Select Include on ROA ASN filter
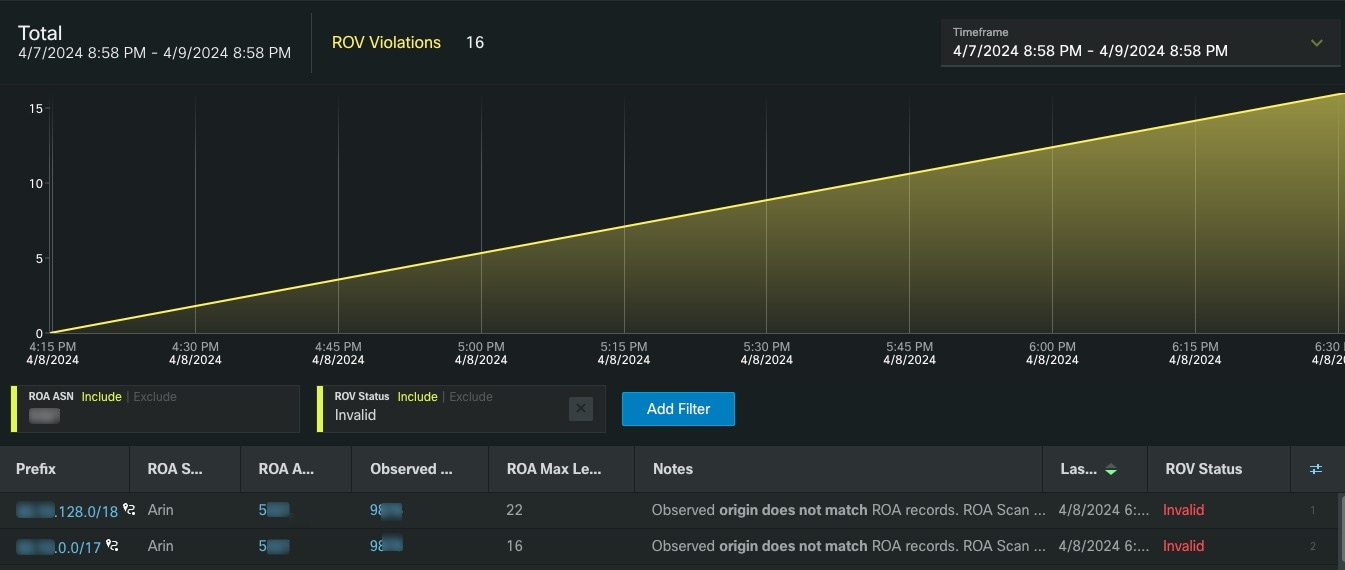 coord(101,397)
